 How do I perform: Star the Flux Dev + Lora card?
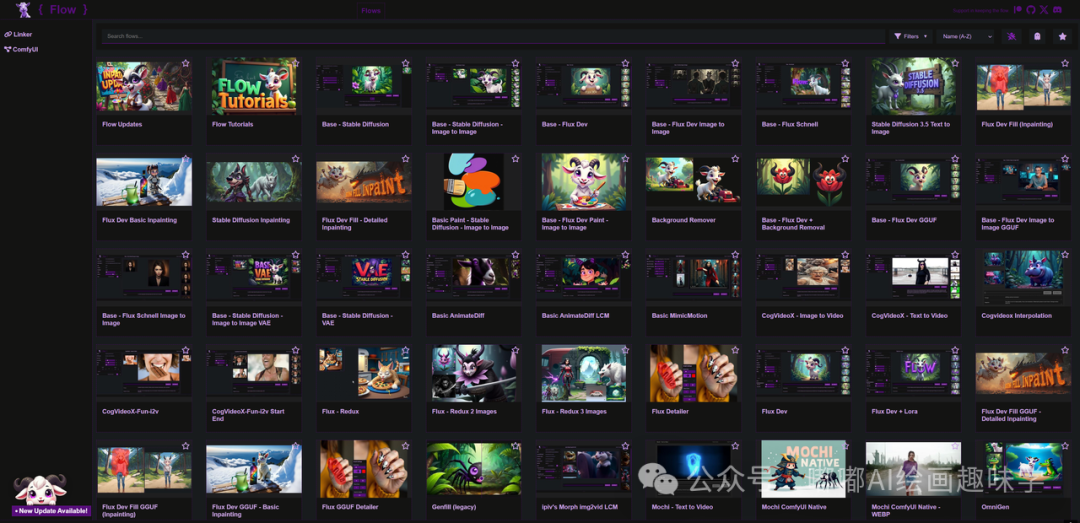click(955, 350)
